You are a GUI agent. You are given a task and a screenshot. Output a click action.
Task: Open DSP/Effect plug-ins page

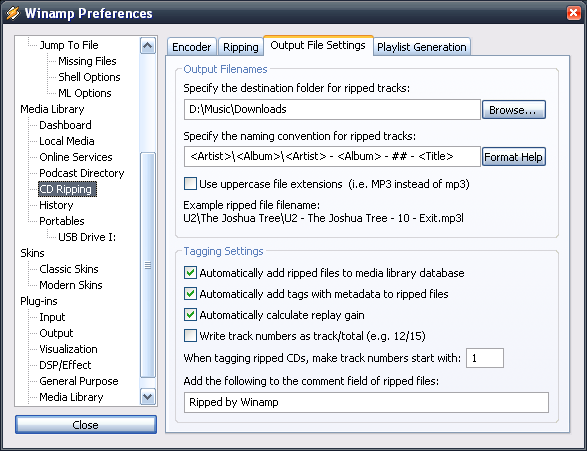65,365
